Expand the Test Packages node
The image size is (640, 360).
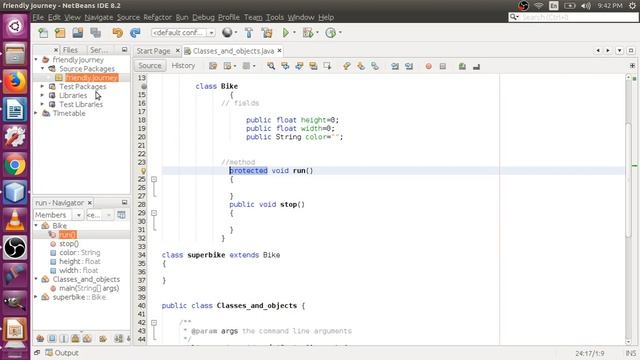(x=42, y=87)
